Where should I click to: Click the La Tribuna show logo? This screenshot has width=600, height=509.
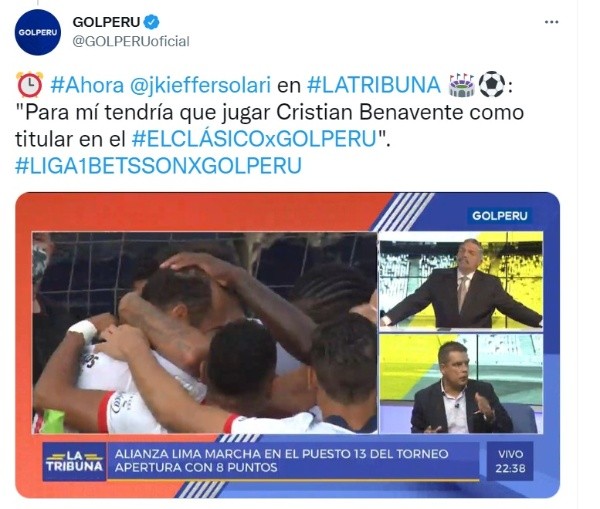pyautogui.click(x=75, y=462)
